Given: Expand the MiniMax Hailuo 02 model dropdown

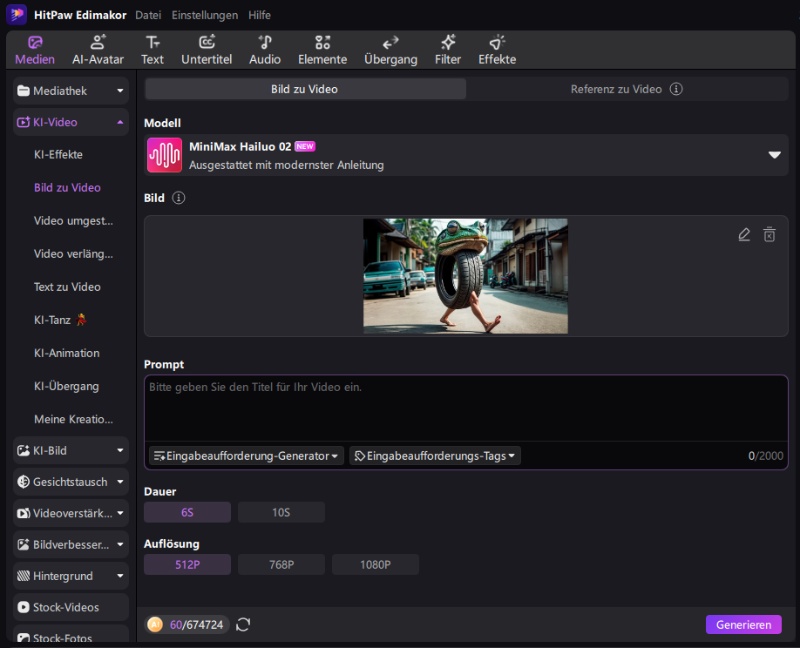Looking at the screenshot, I should [773, 155].
